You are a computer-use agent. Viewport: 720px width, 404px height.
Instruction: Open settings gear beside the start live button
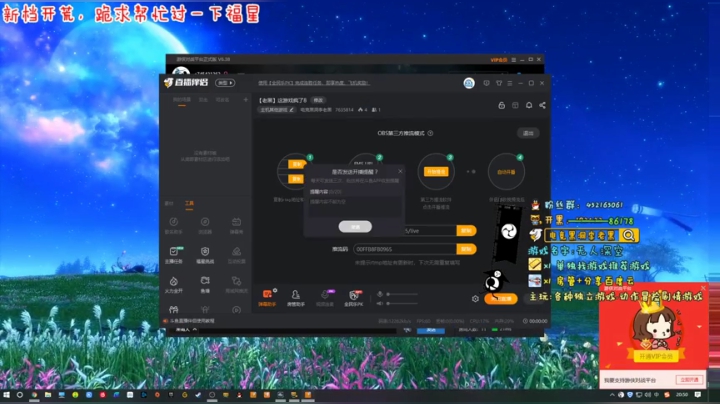click(x=475, y=298)
